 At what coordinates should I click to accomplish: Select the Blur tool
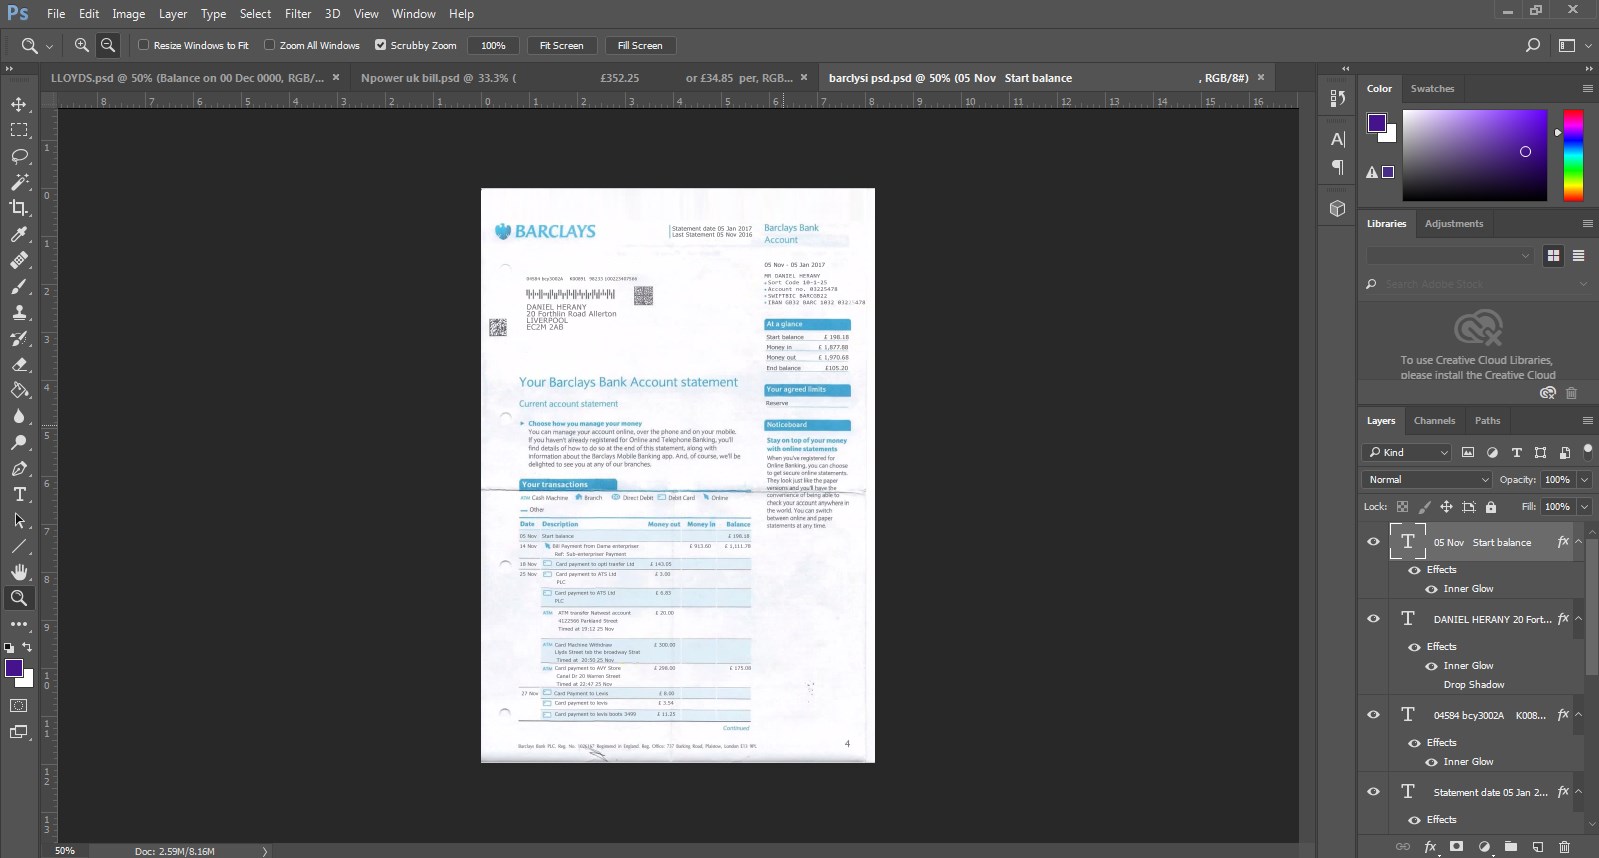point(19,416)
